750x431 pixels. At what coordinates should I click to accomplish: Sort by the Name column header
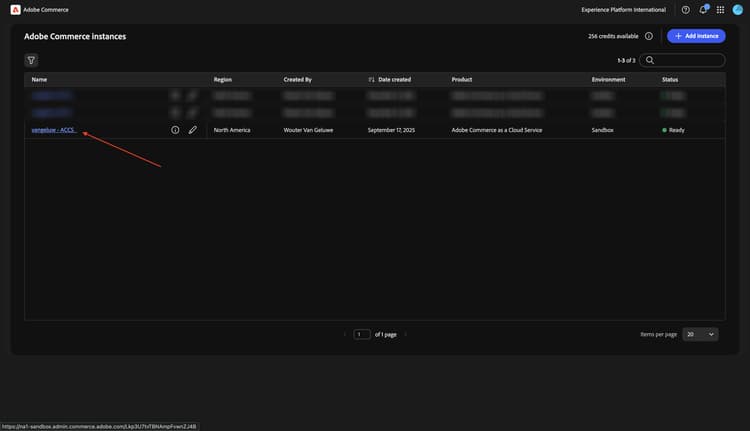(x=39, y=79)
